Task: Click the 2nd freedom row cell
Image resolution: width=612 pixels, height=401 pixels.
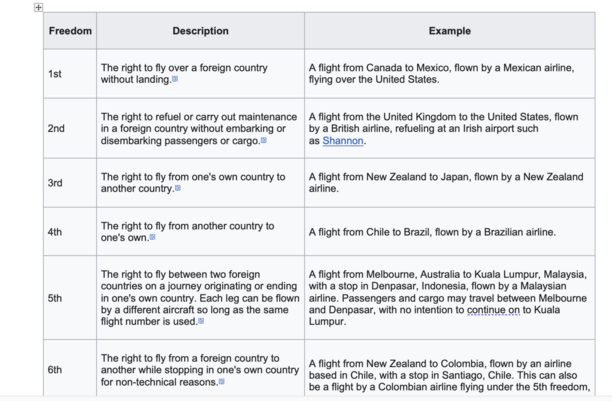Action: pos(70,128)
